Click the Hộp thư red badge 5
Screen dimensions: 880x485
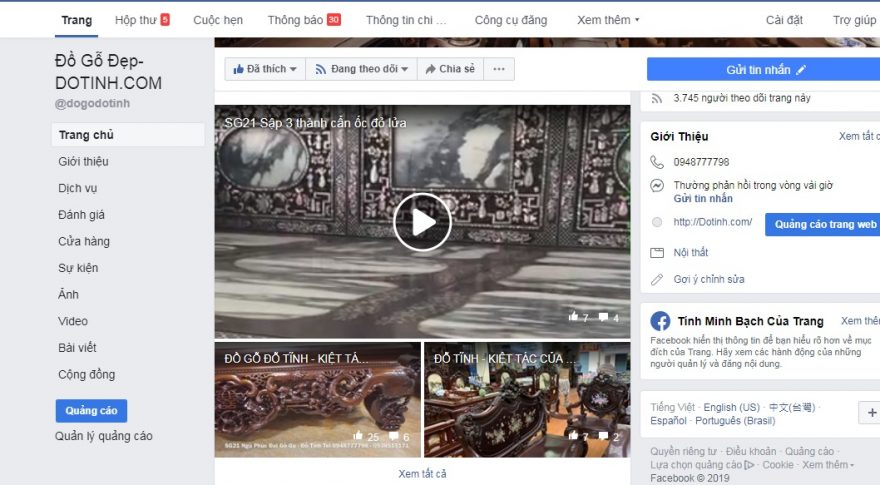pos(165,20)
